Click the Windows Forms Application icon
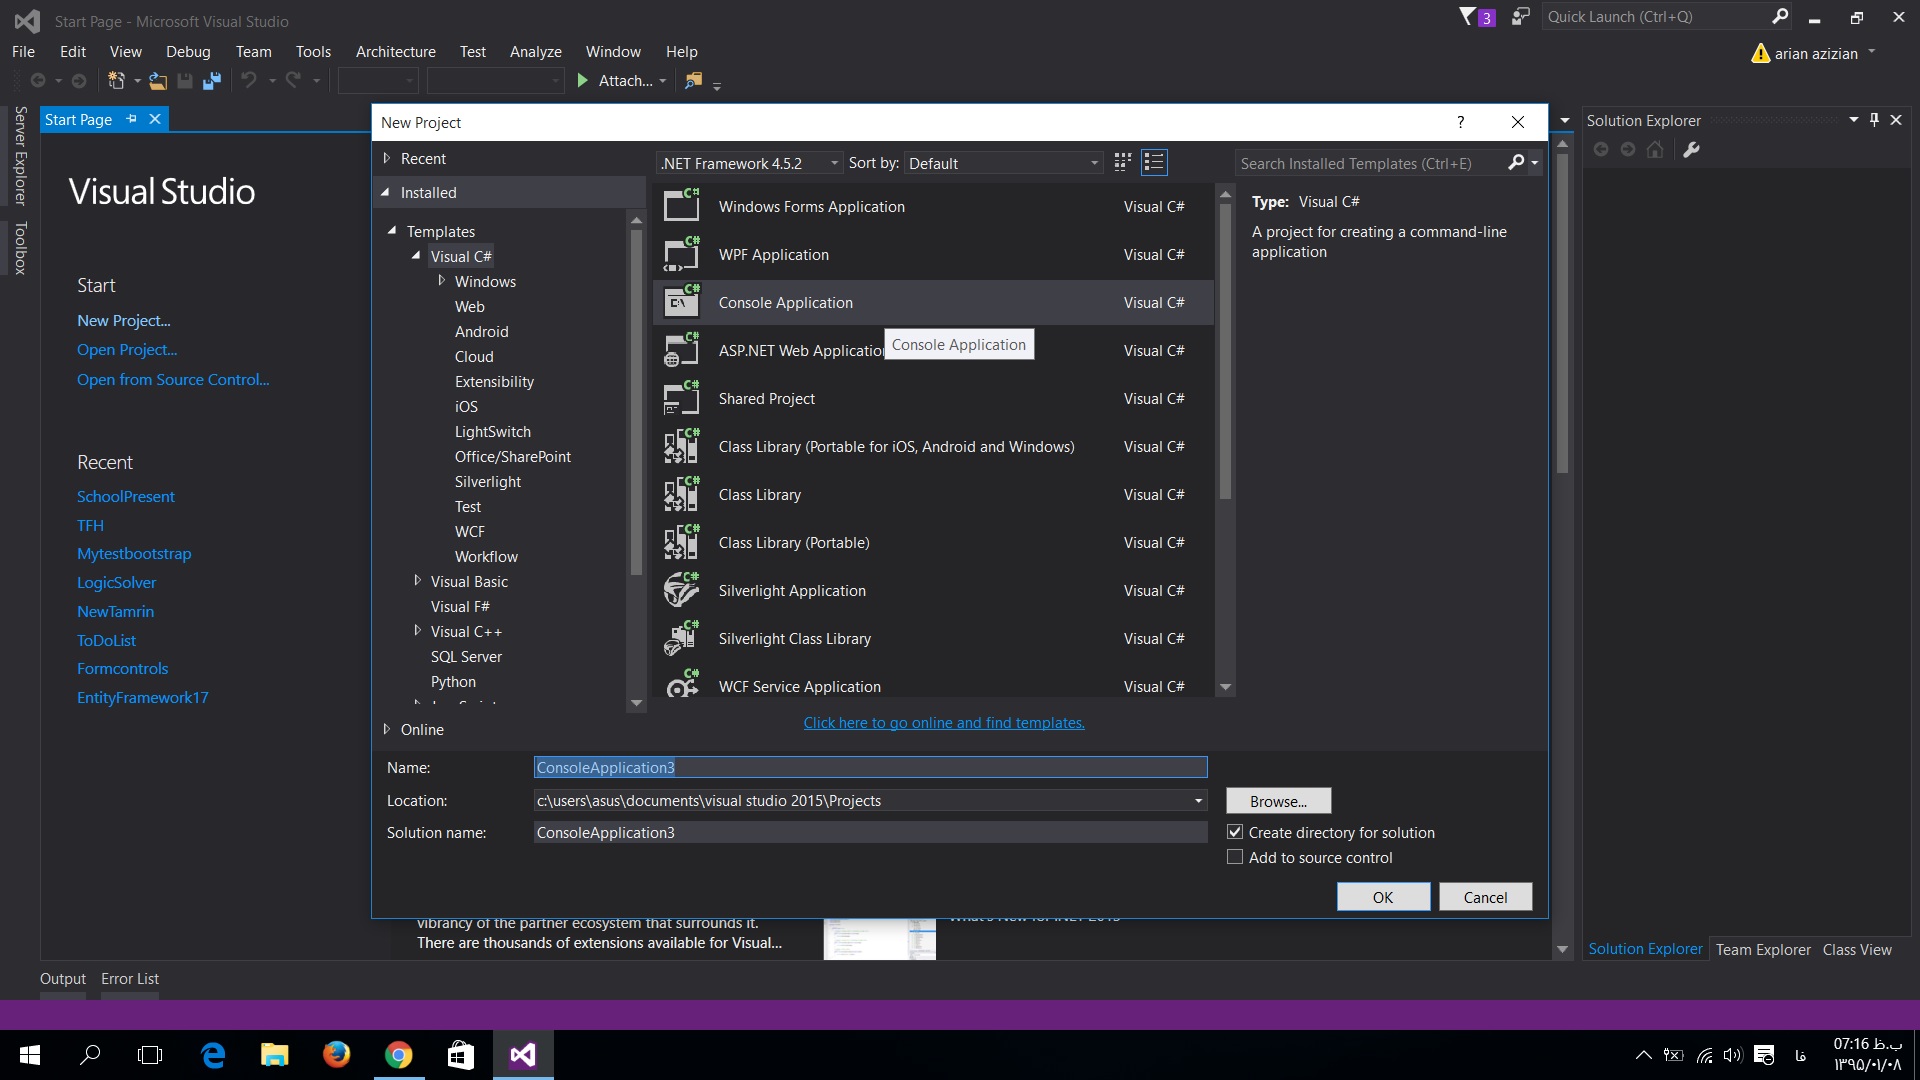 click(x=682, y=206)
